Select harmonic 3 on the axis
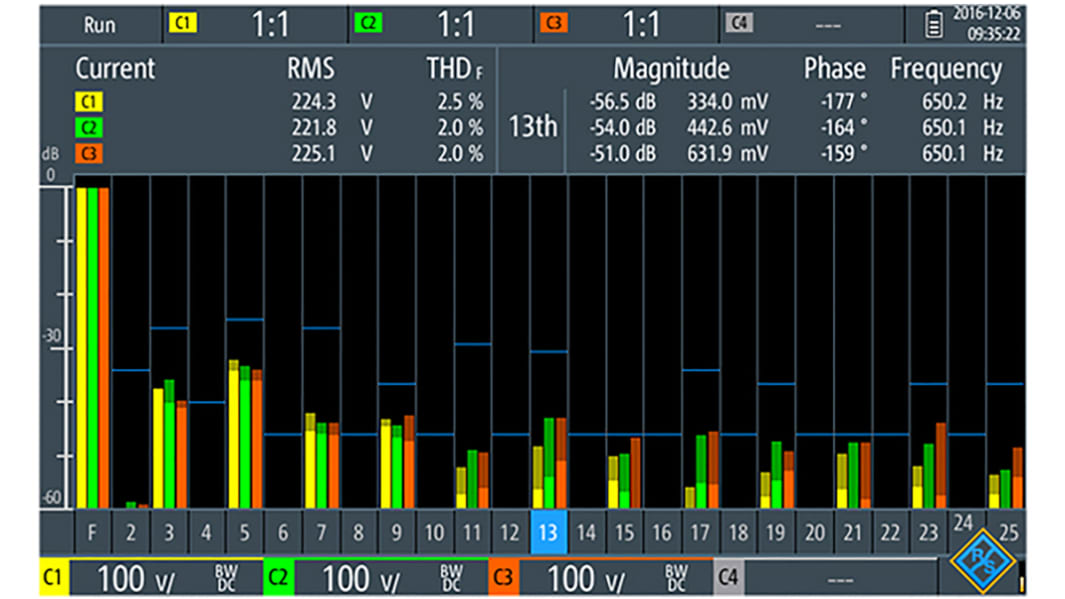This screenshot has height=599, width=1065. (x=168, y=532)
